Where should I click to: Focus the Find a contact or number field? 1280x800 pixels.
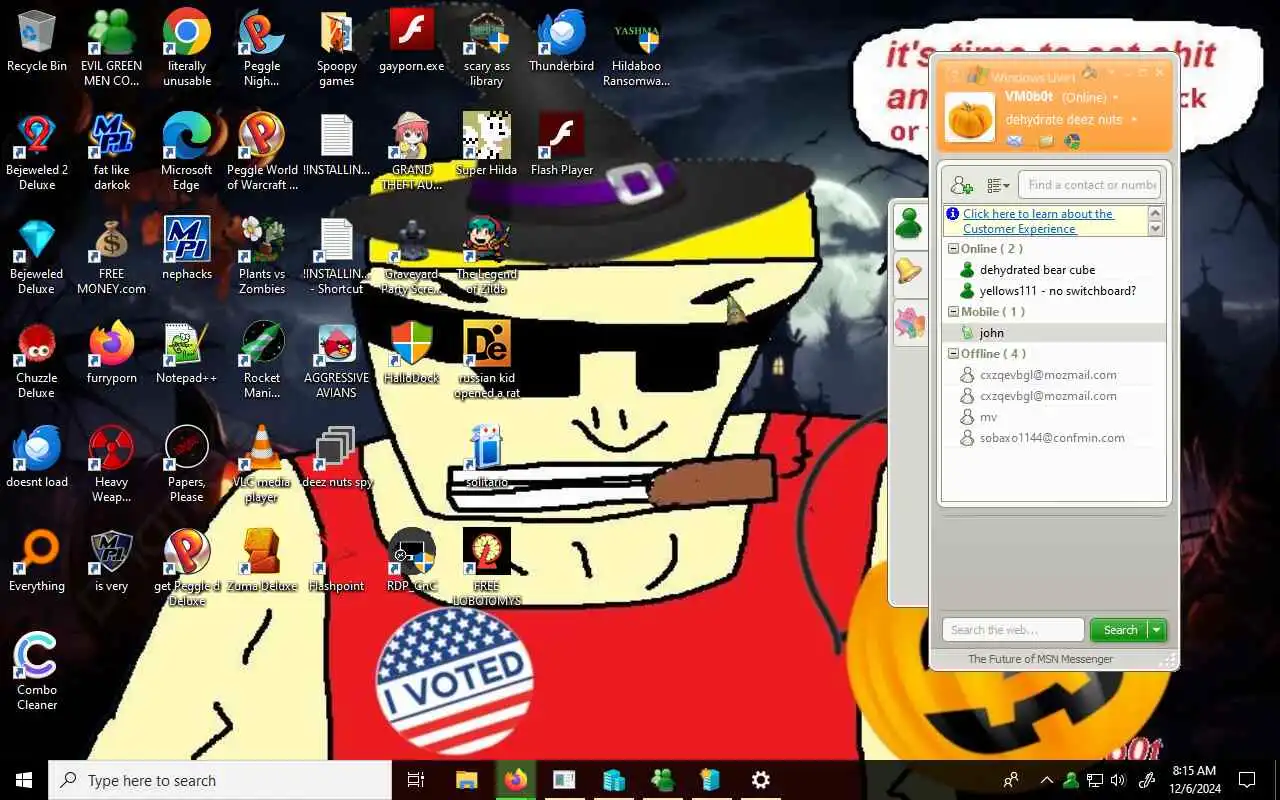click(x=1091, y=185)
